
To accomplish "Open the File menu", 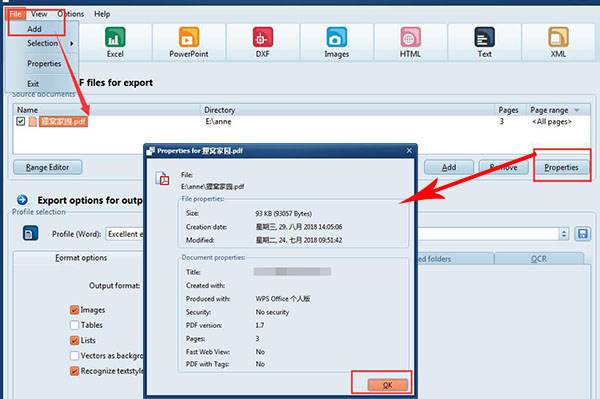I will pos(15,14).
